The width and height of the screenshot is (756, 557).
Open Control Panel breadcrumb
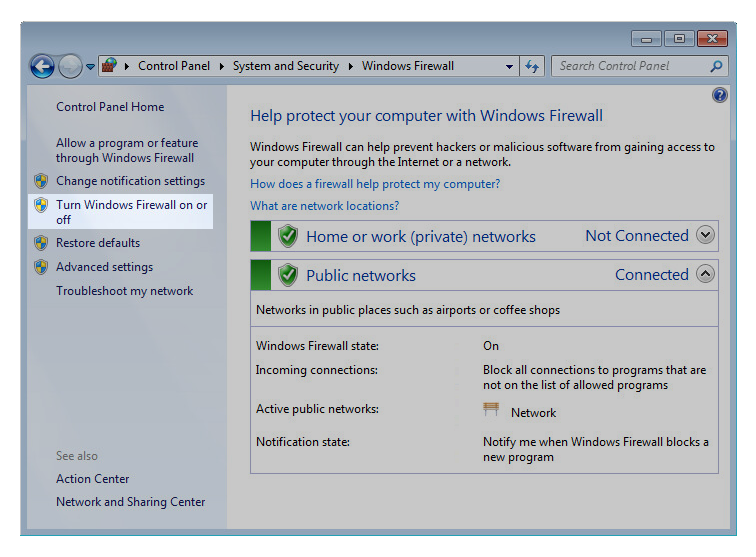(x=174, y=66)
